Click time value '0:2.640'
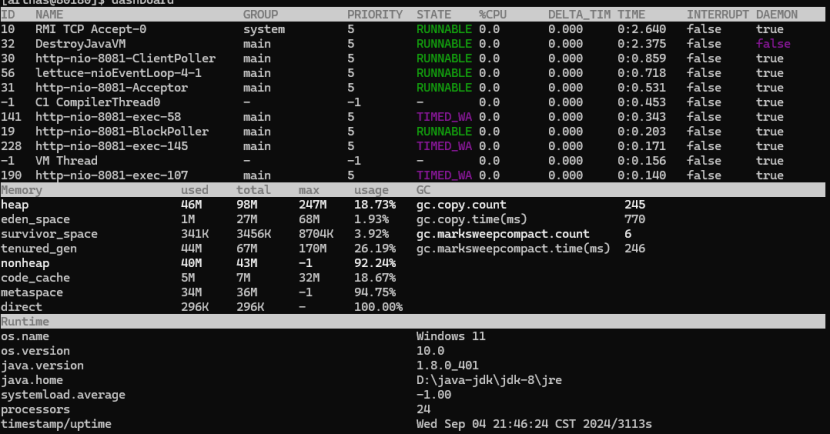The width and height of the screenshot is (830, 434). click(x=642, y=29)
